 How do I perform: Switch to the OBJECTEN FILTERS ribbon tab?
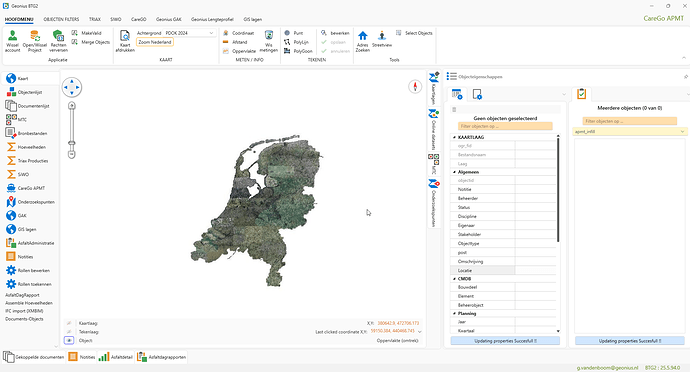click(61, 19)
